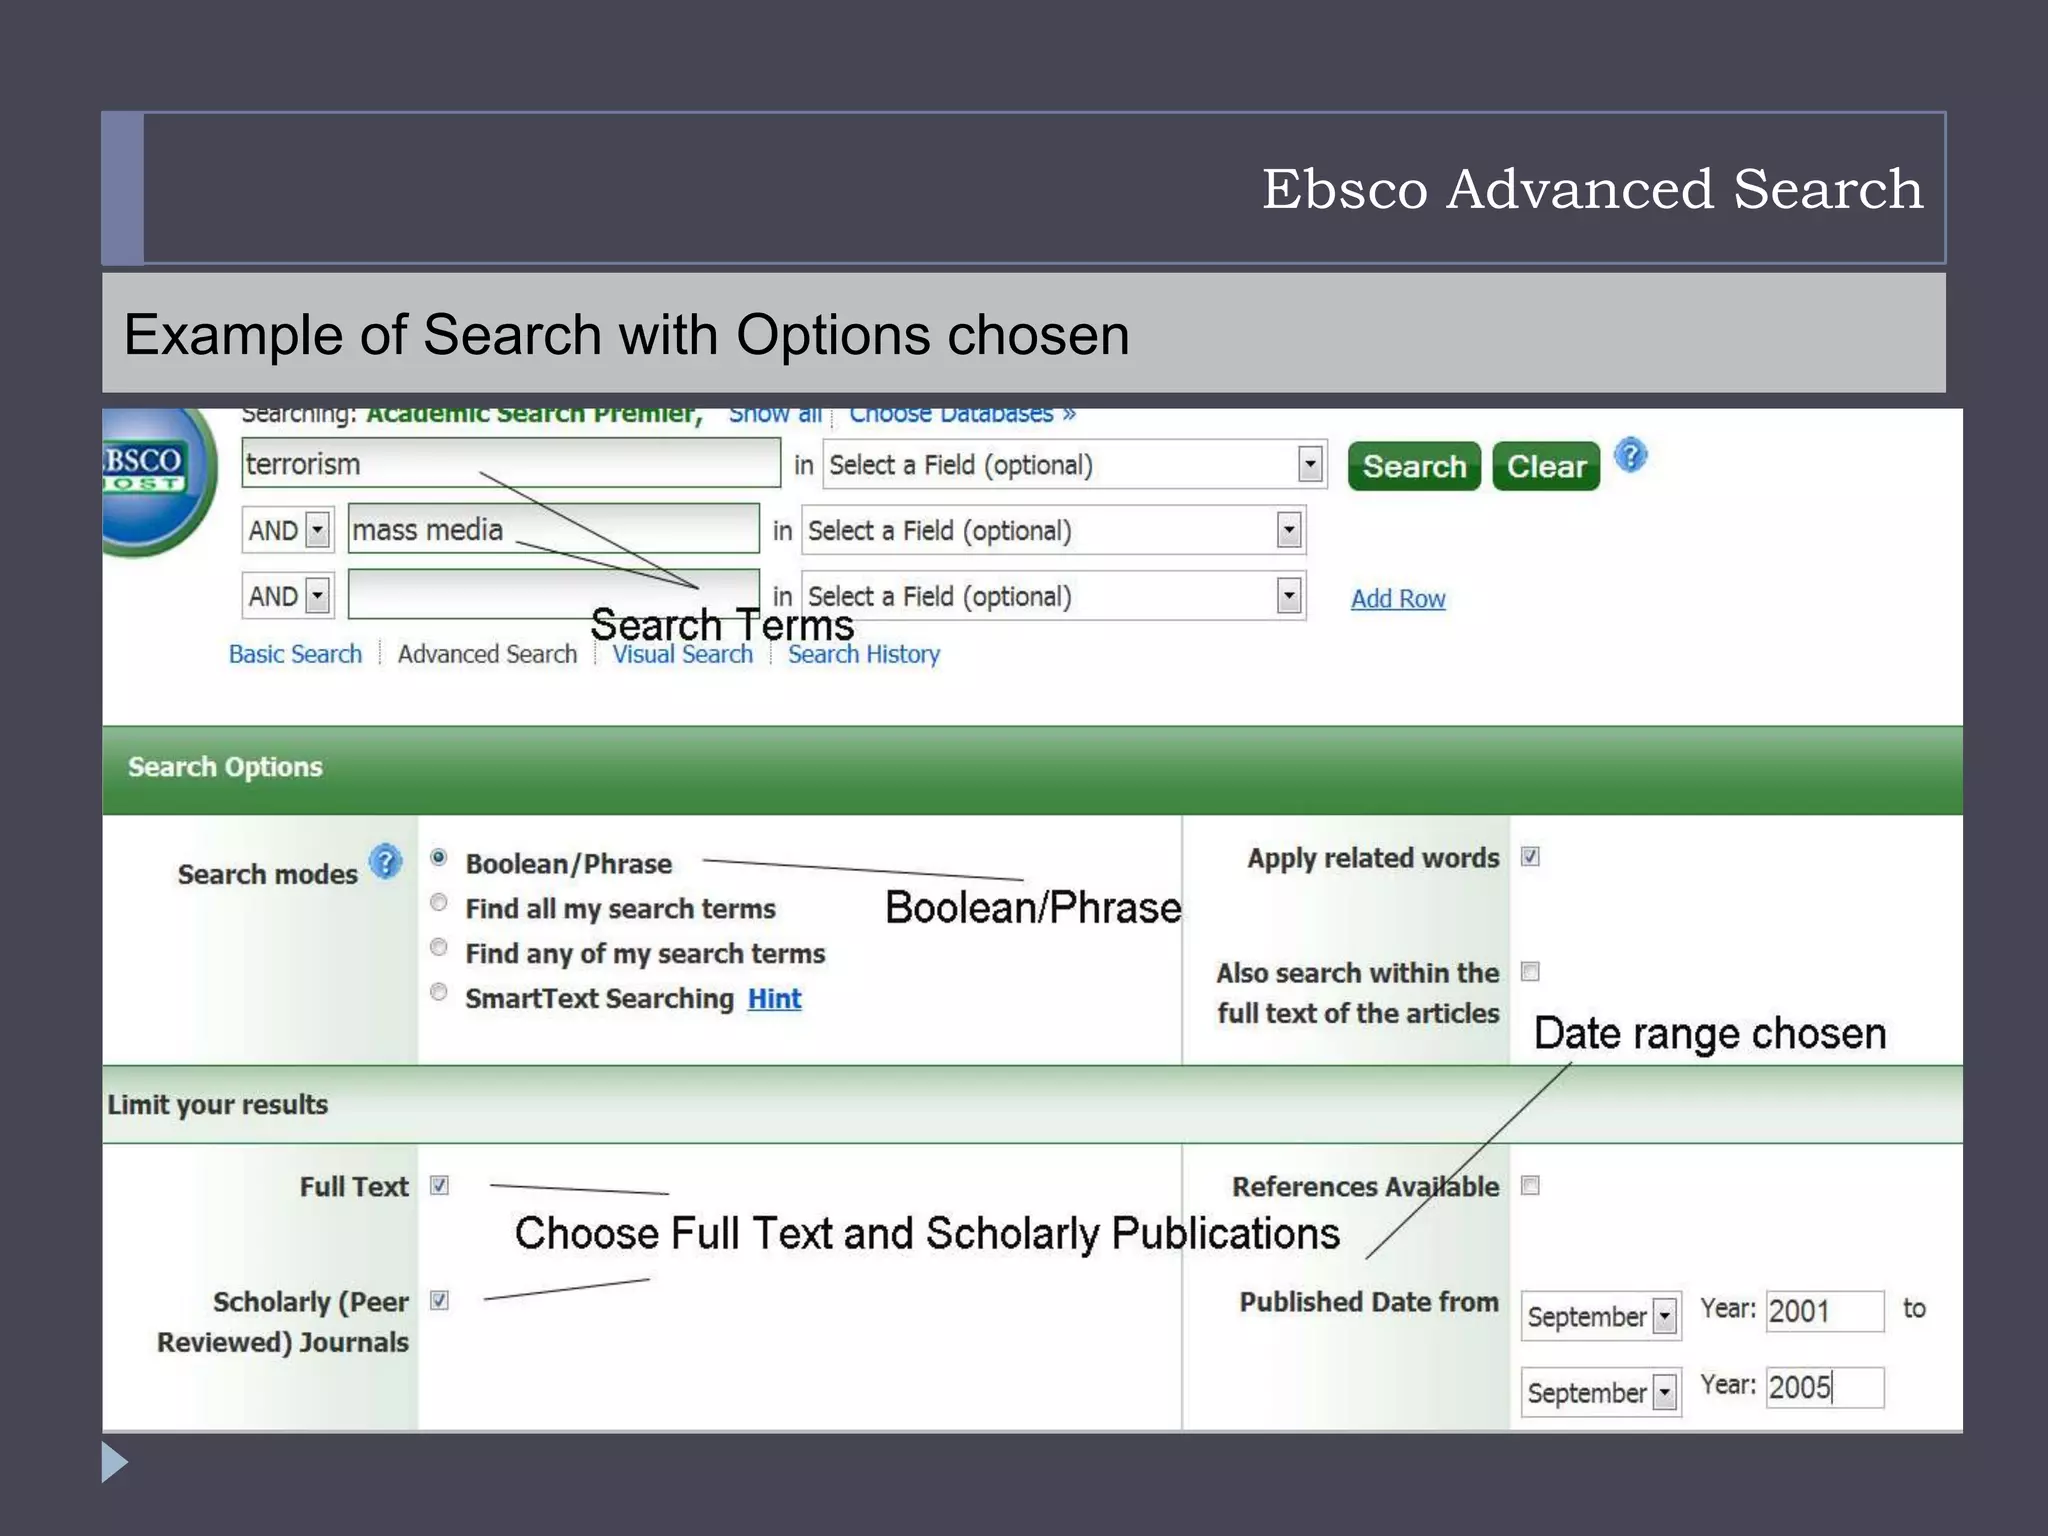The image size is (2048, 1536).
Task: Click the Limit your results heading
Action: [218, 1105]
